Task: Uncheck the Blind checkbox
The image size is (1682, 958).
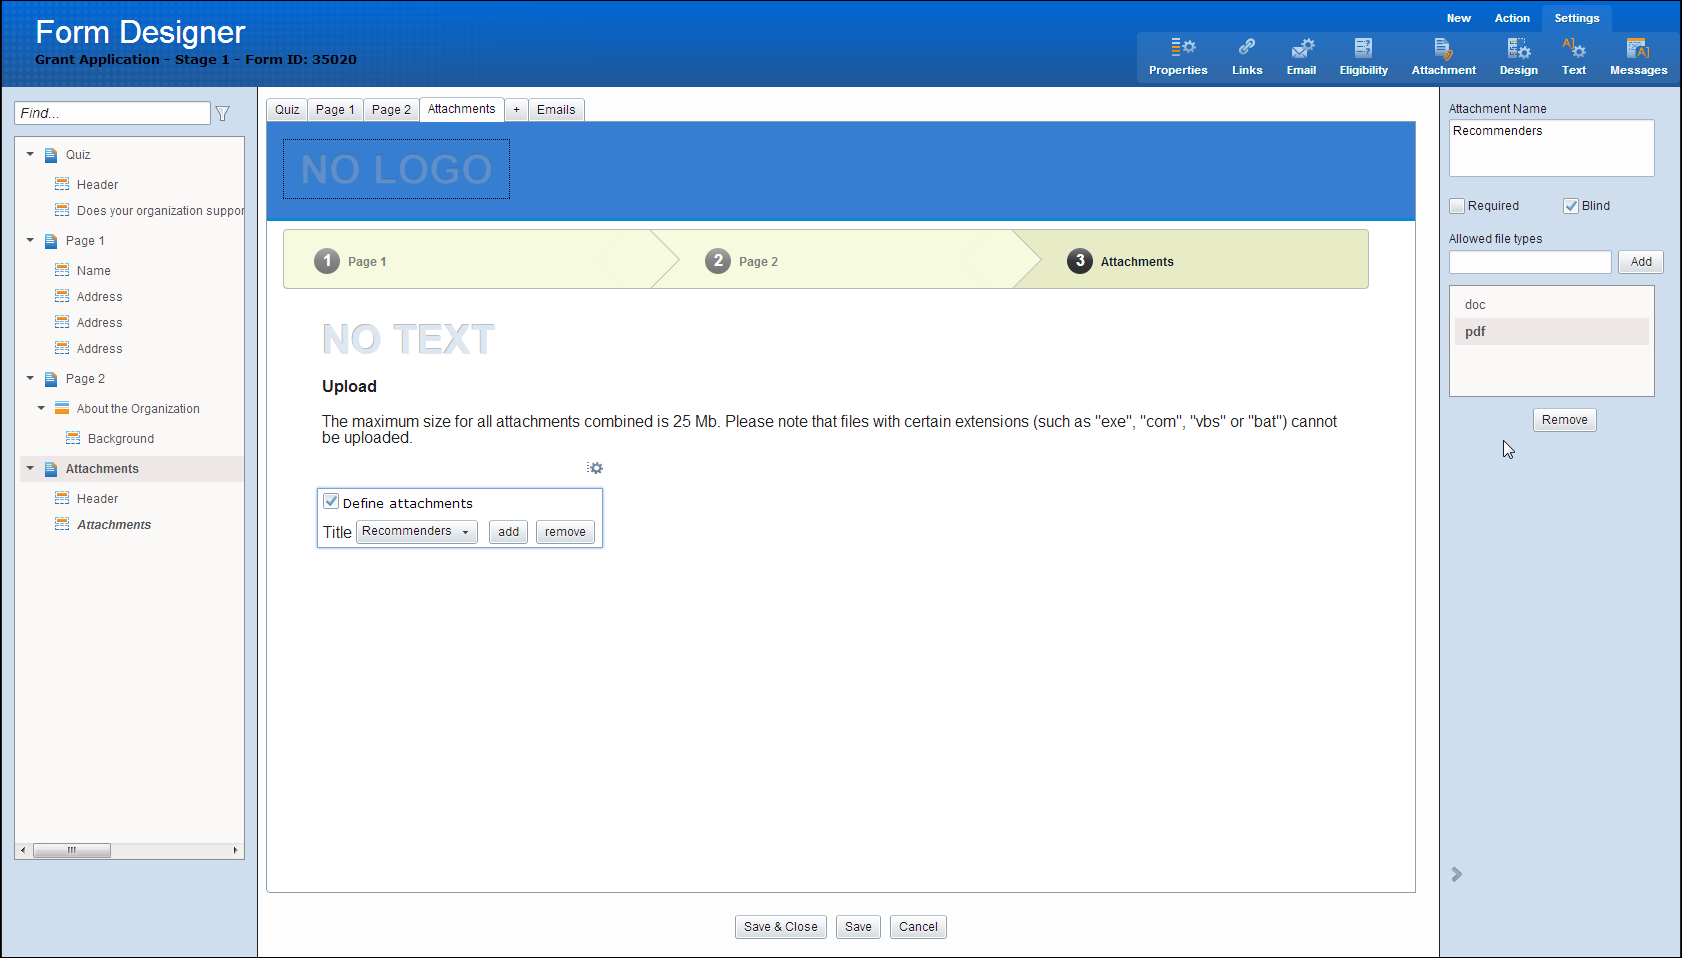Action: pos(1571,206)
